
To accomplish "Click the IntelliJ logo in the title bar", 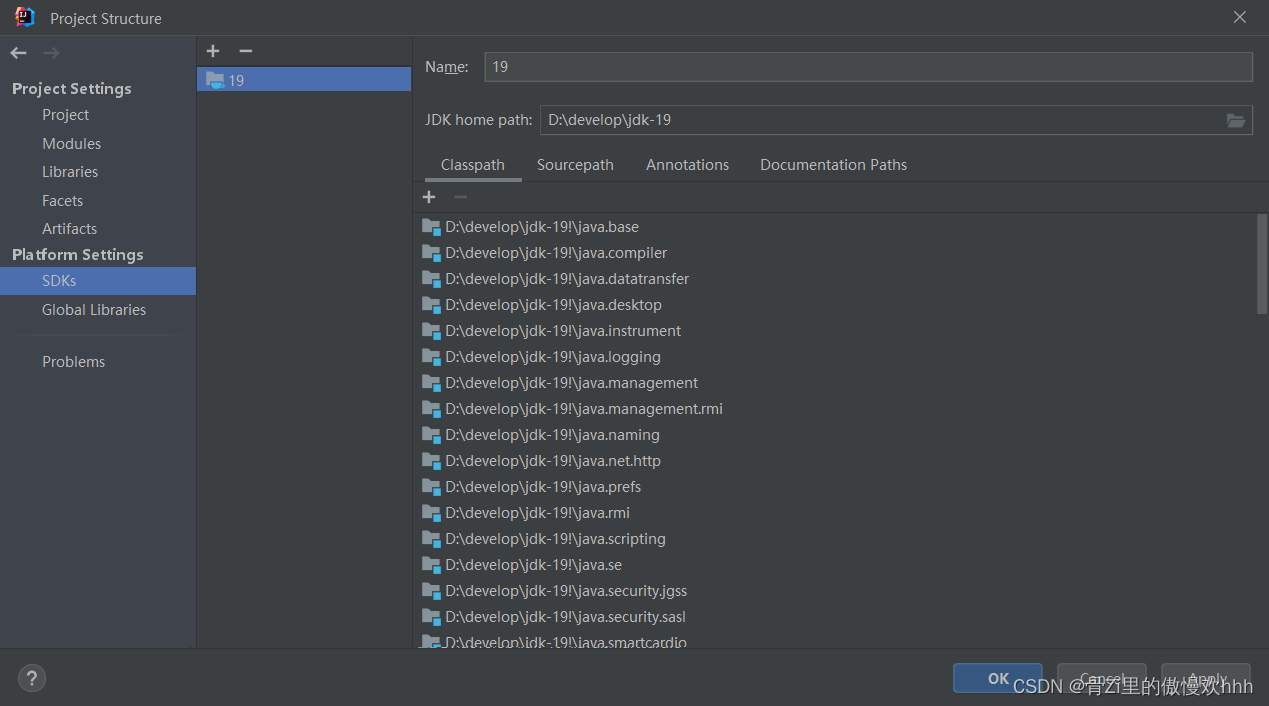I will point(25,17).
